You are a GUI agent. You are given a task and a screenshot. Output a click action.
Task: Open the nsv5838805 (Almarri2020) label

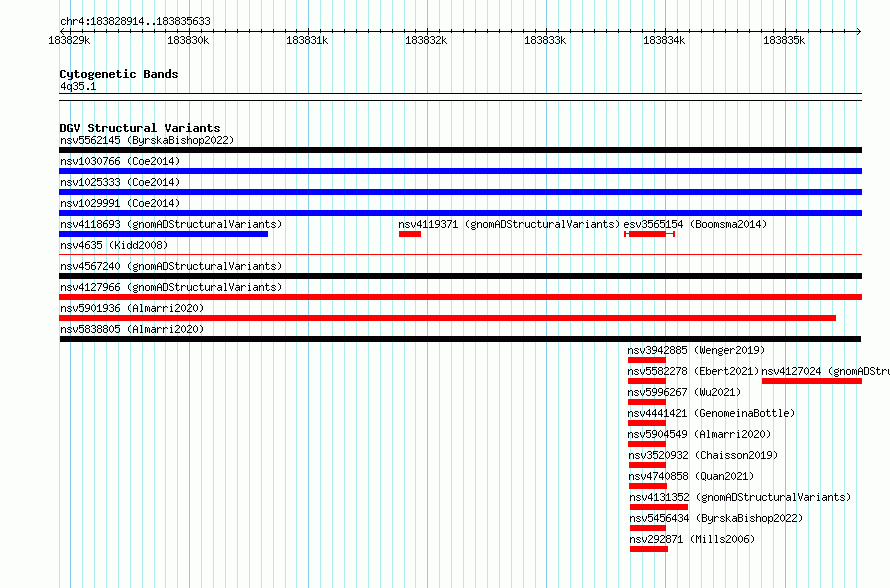click(x=132, y=329)
